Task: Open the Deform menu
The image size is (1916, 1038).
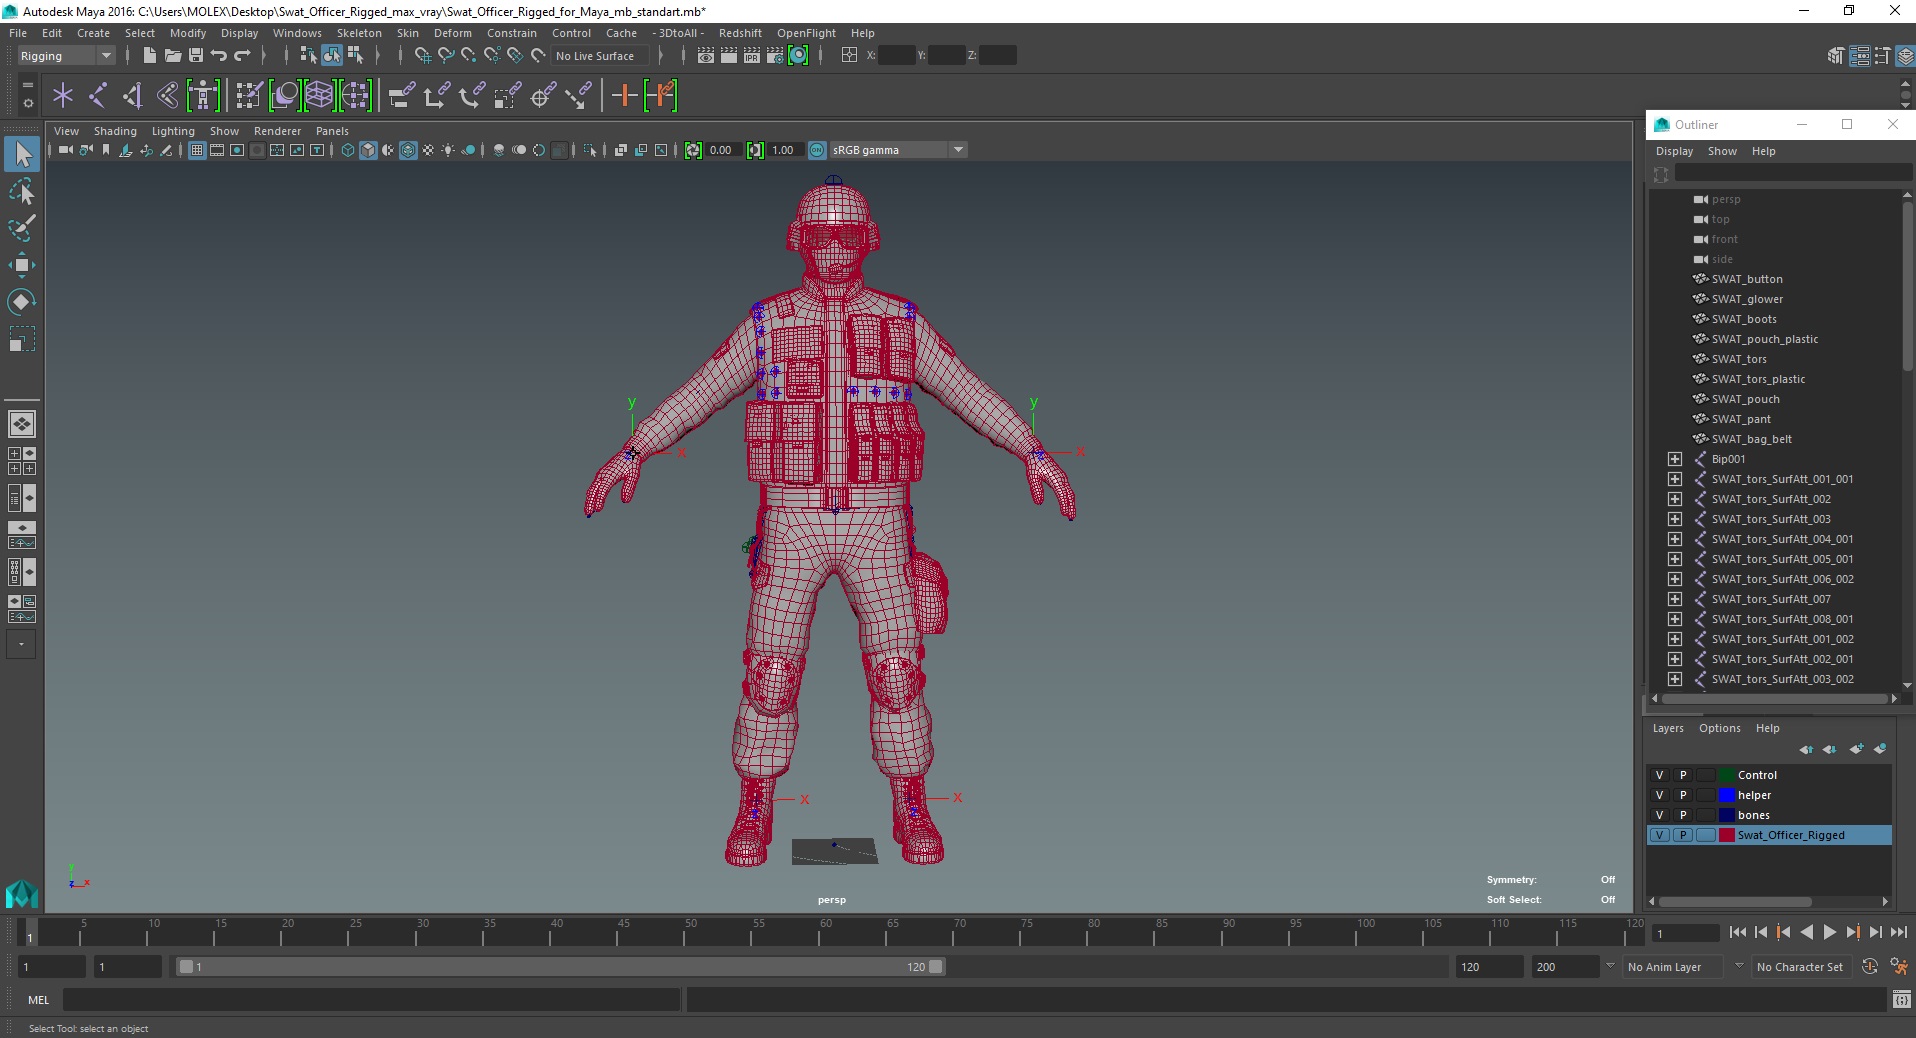Action: [452, 33]
